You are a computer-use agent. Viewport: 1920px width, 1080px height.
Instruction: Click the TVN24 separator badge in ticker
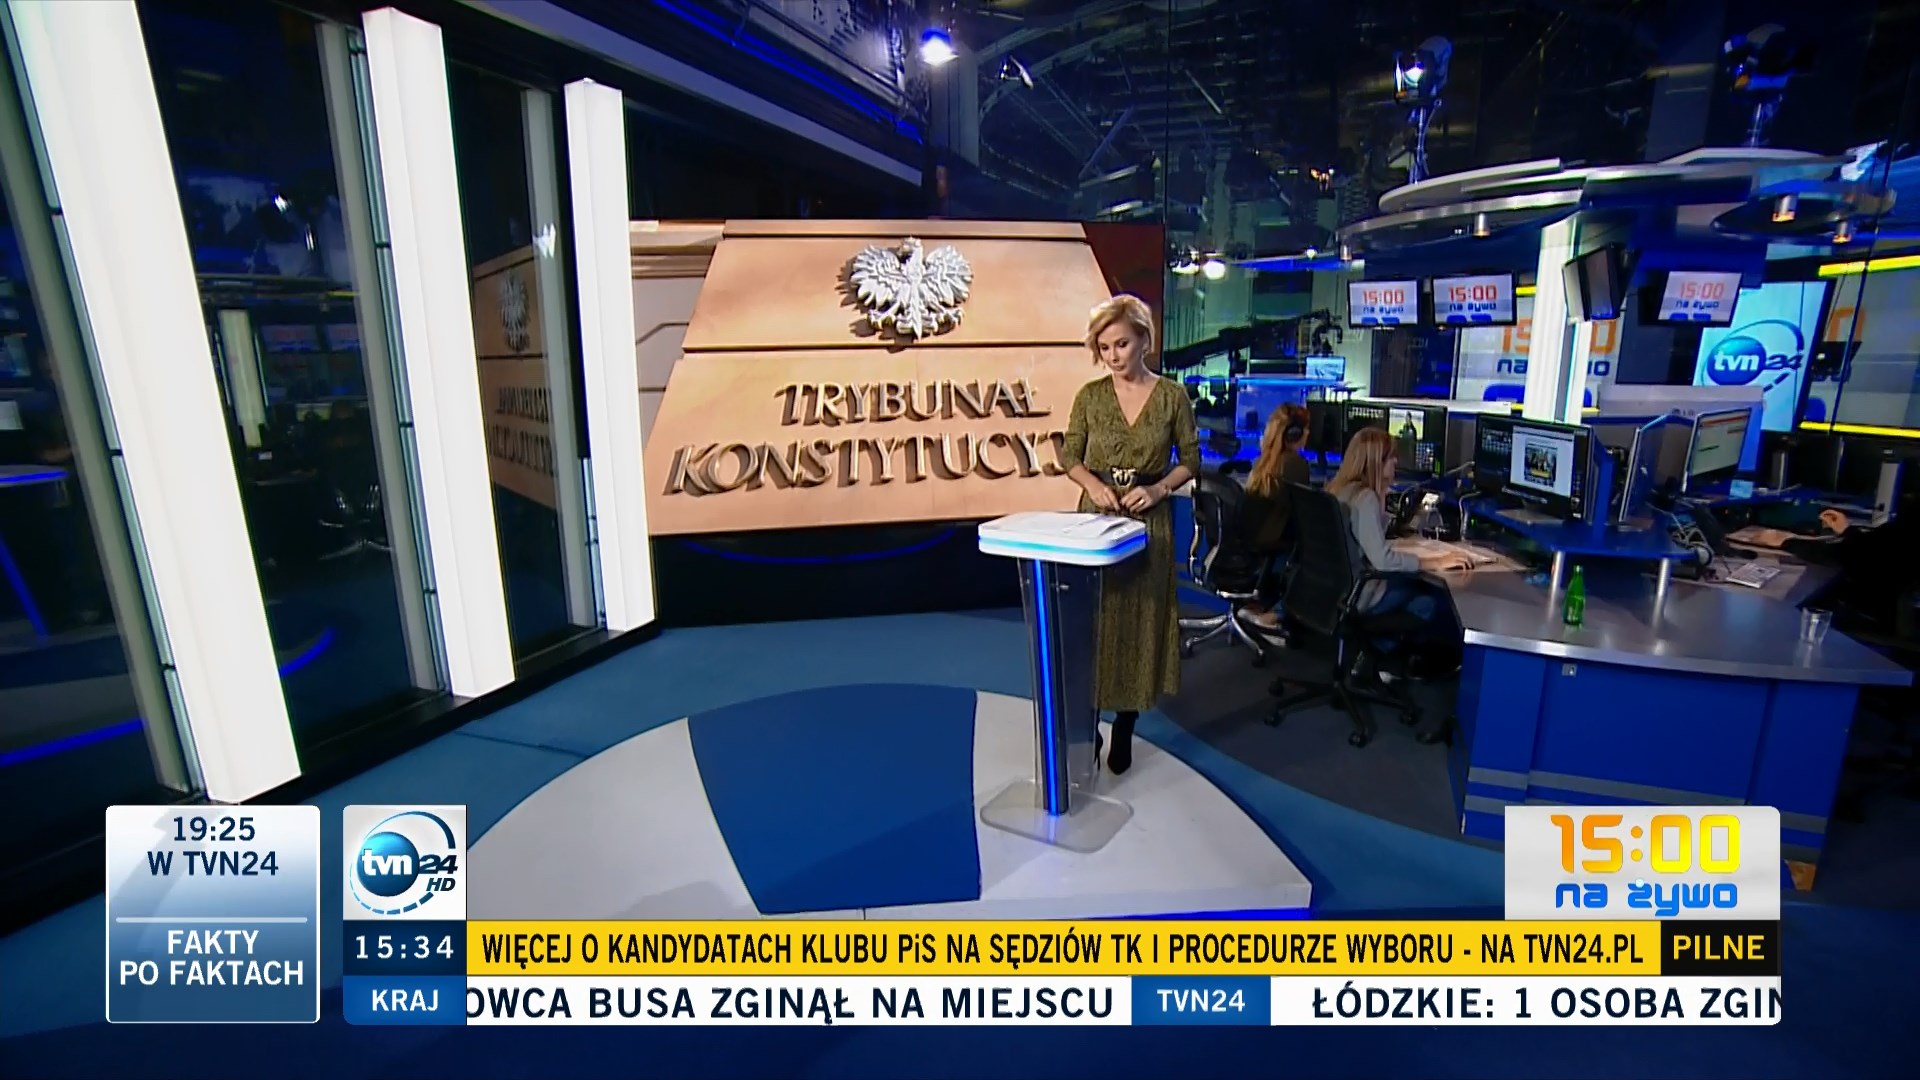(1201, 1001)
